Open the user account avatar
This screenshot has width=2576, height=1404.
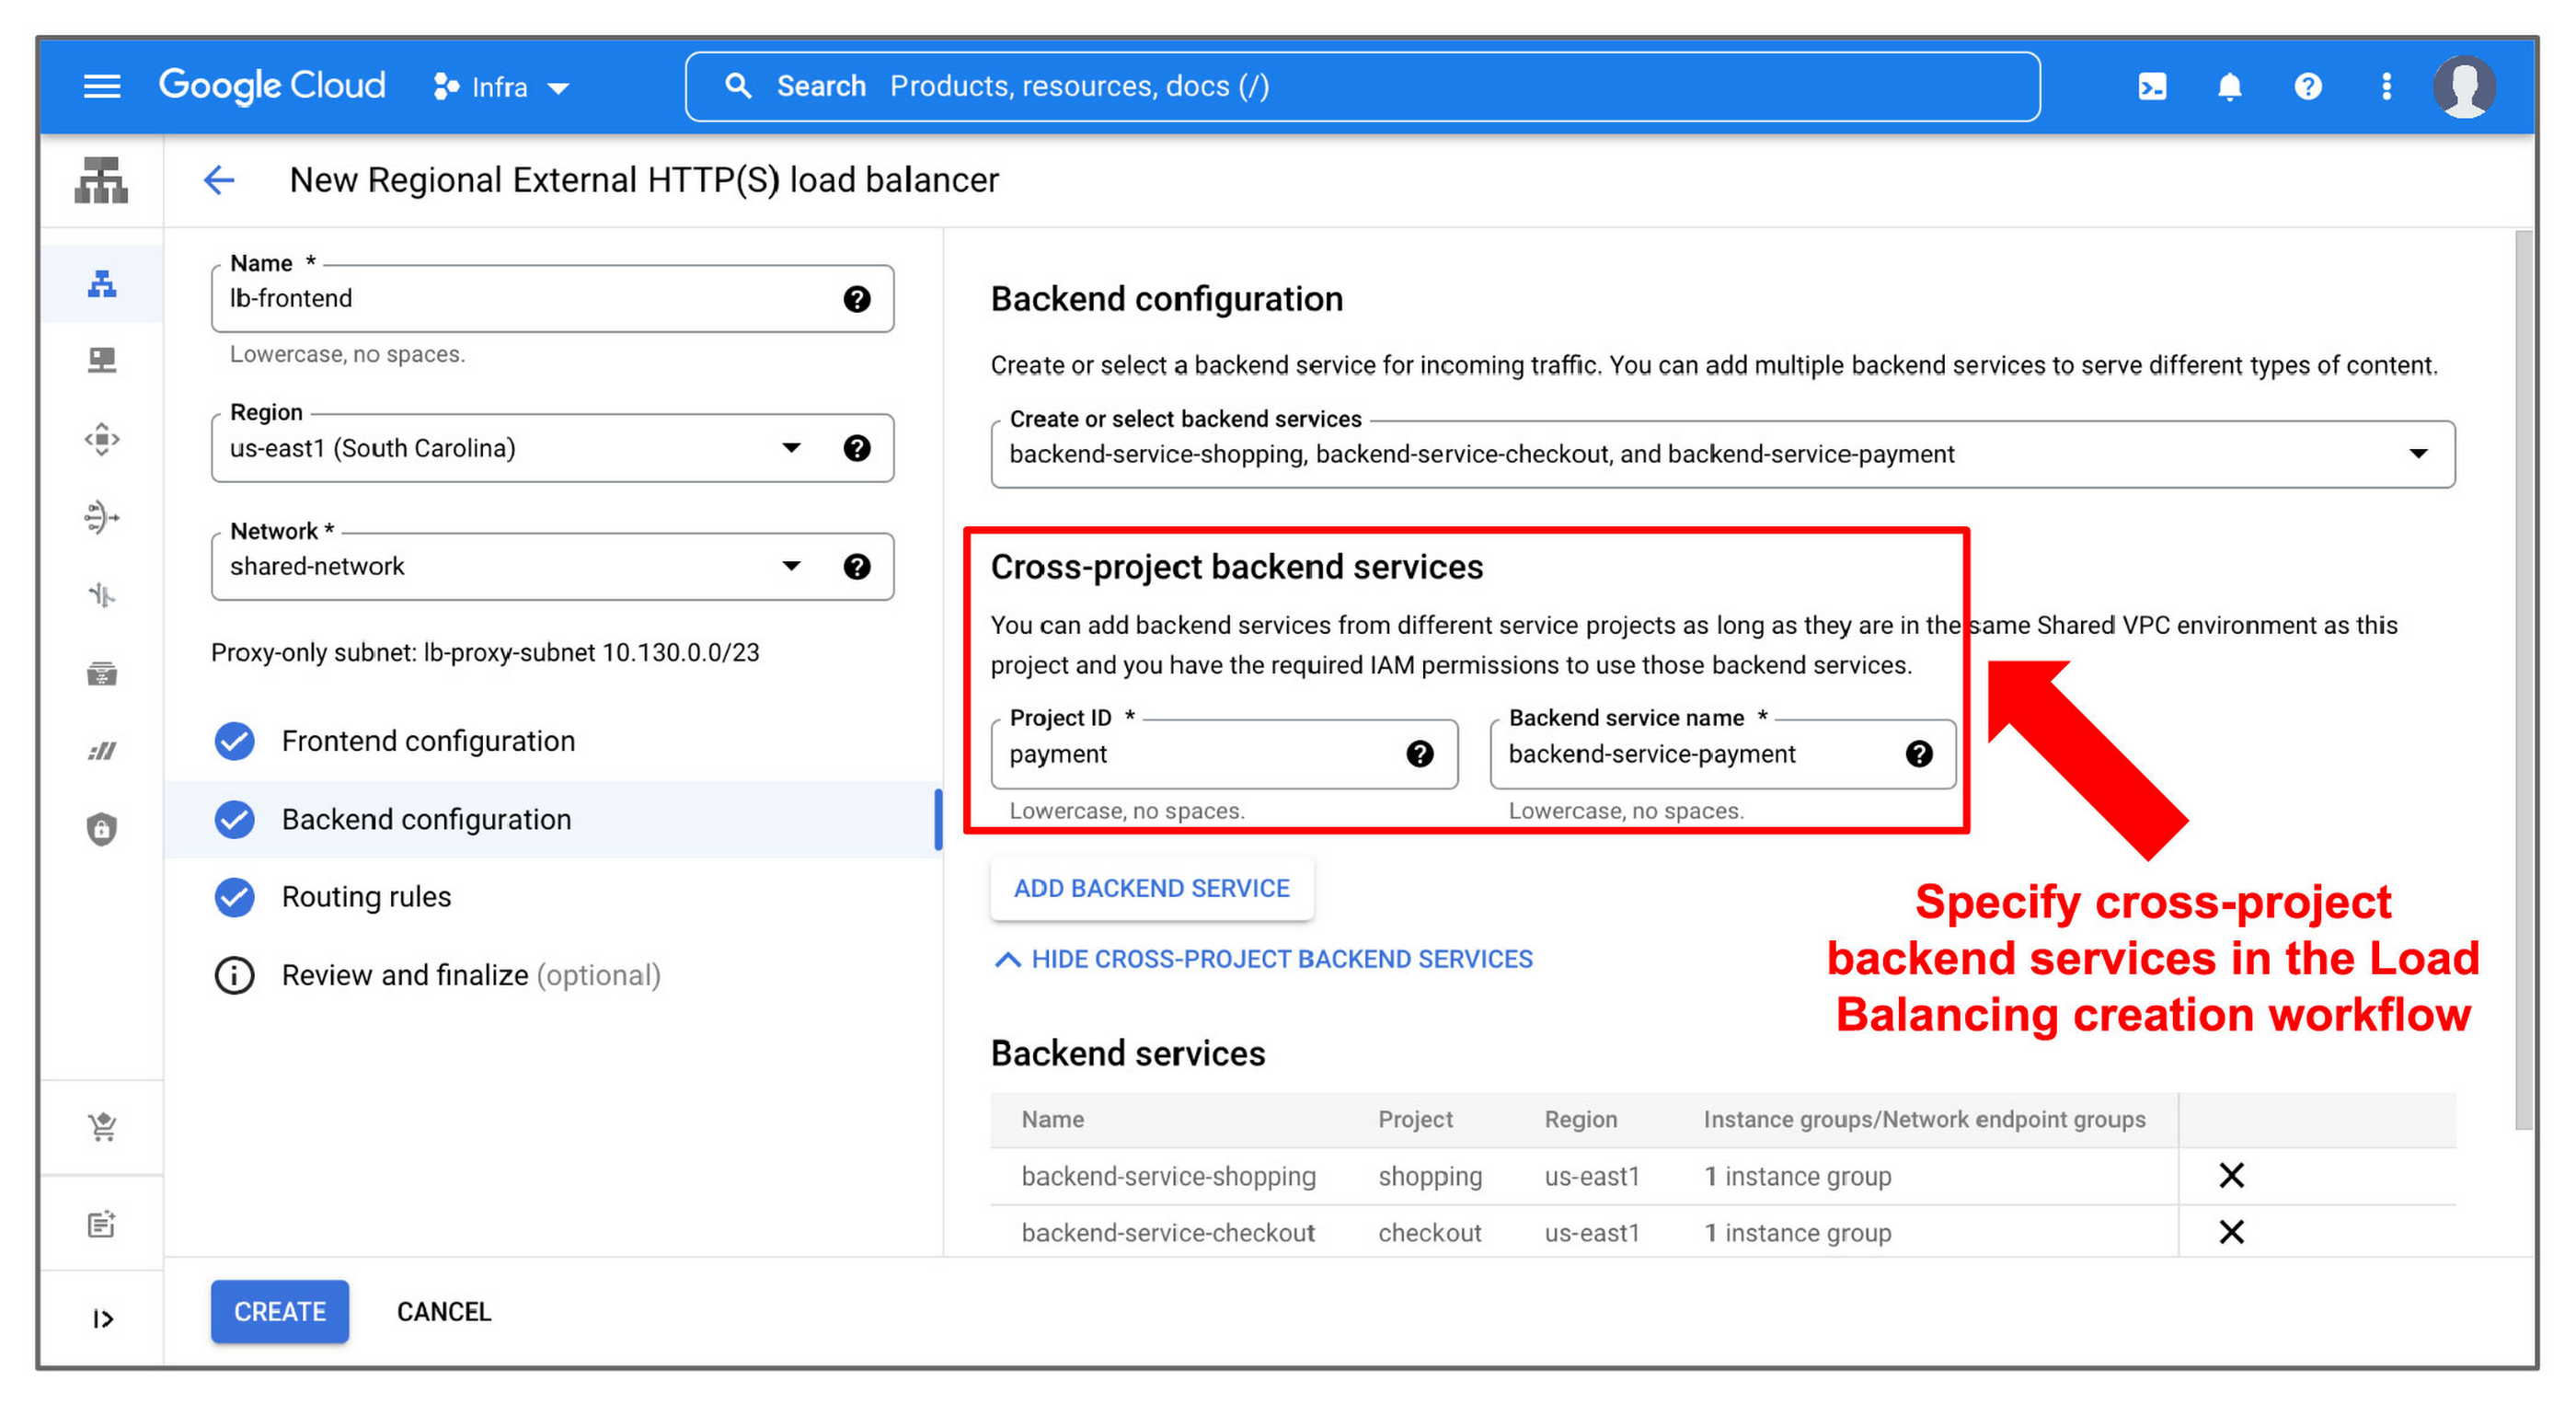pos(2464,86)
